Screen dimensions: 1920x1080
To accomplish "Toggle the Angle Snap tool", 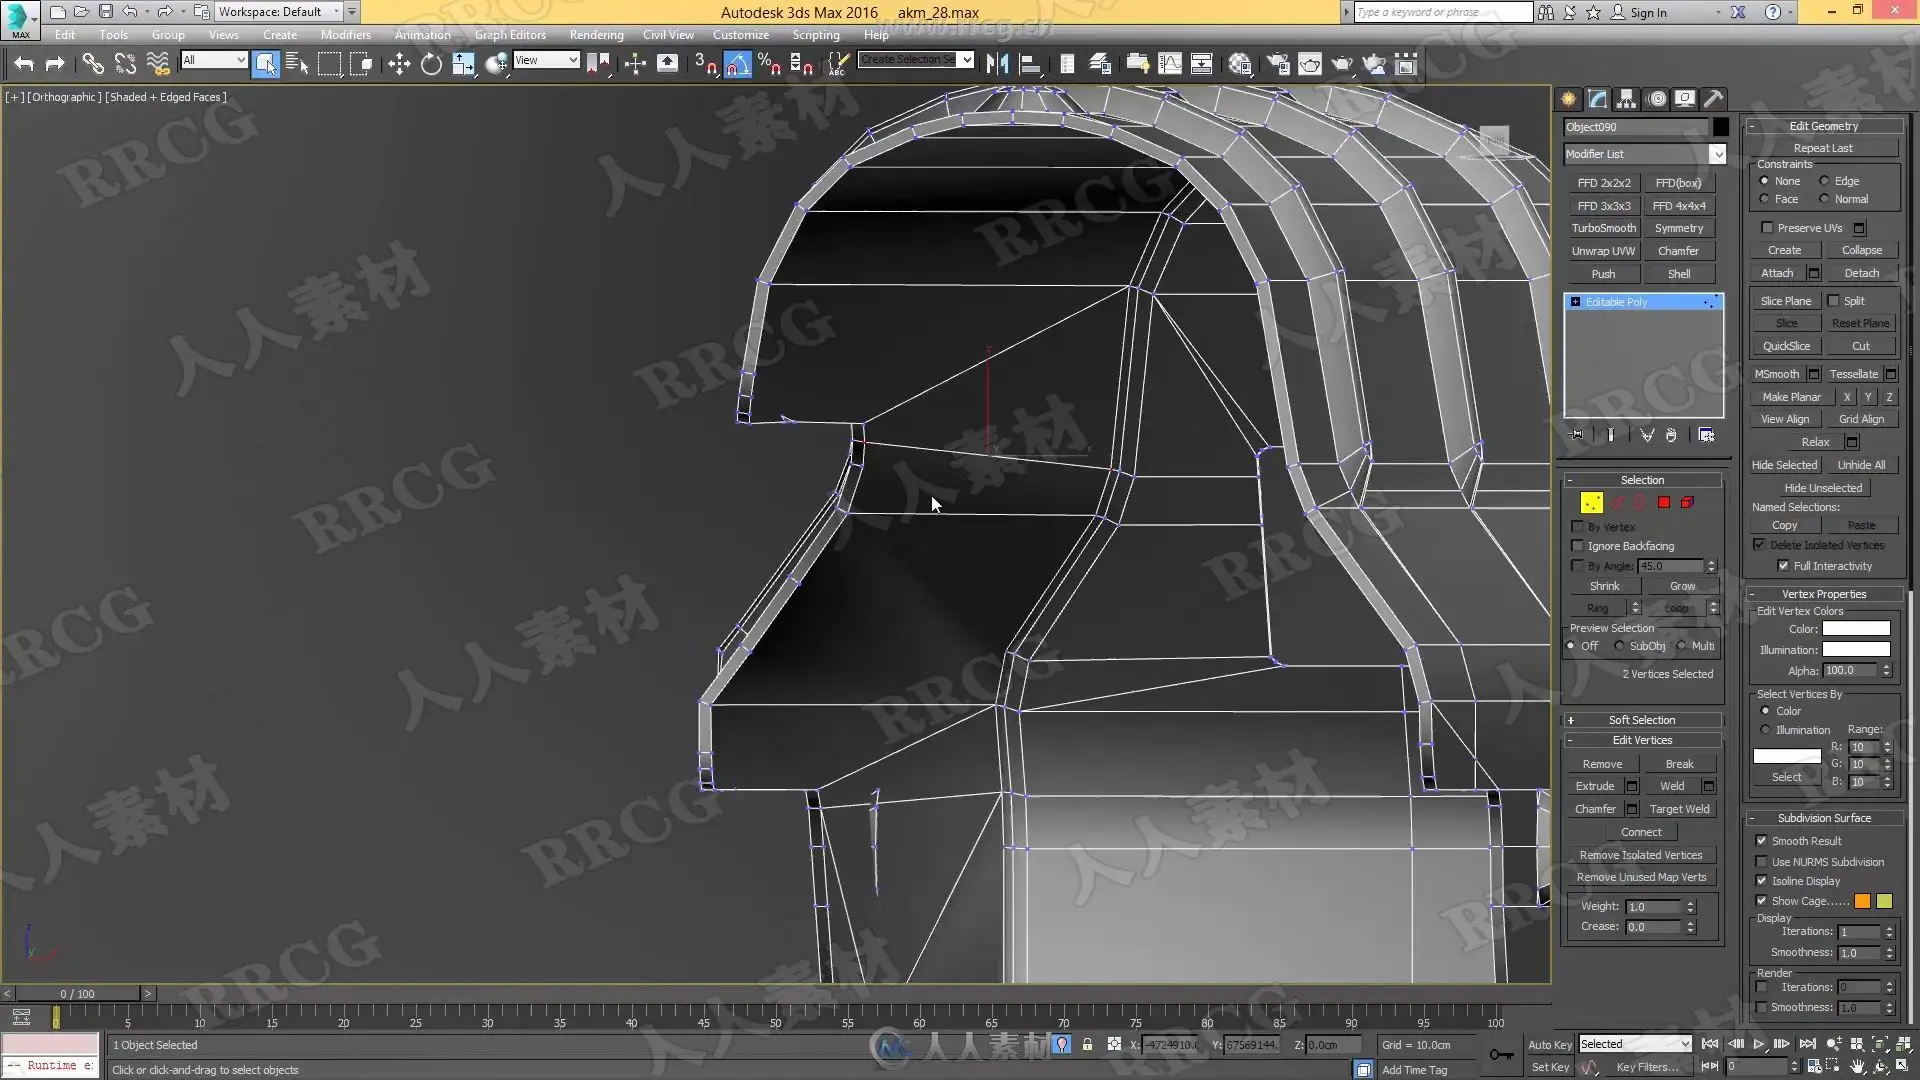I will (x=737, y=65).
